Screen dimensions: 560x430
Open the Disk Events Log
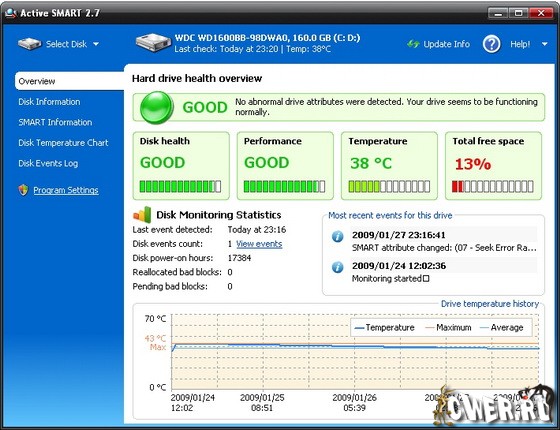coord(48,164)
